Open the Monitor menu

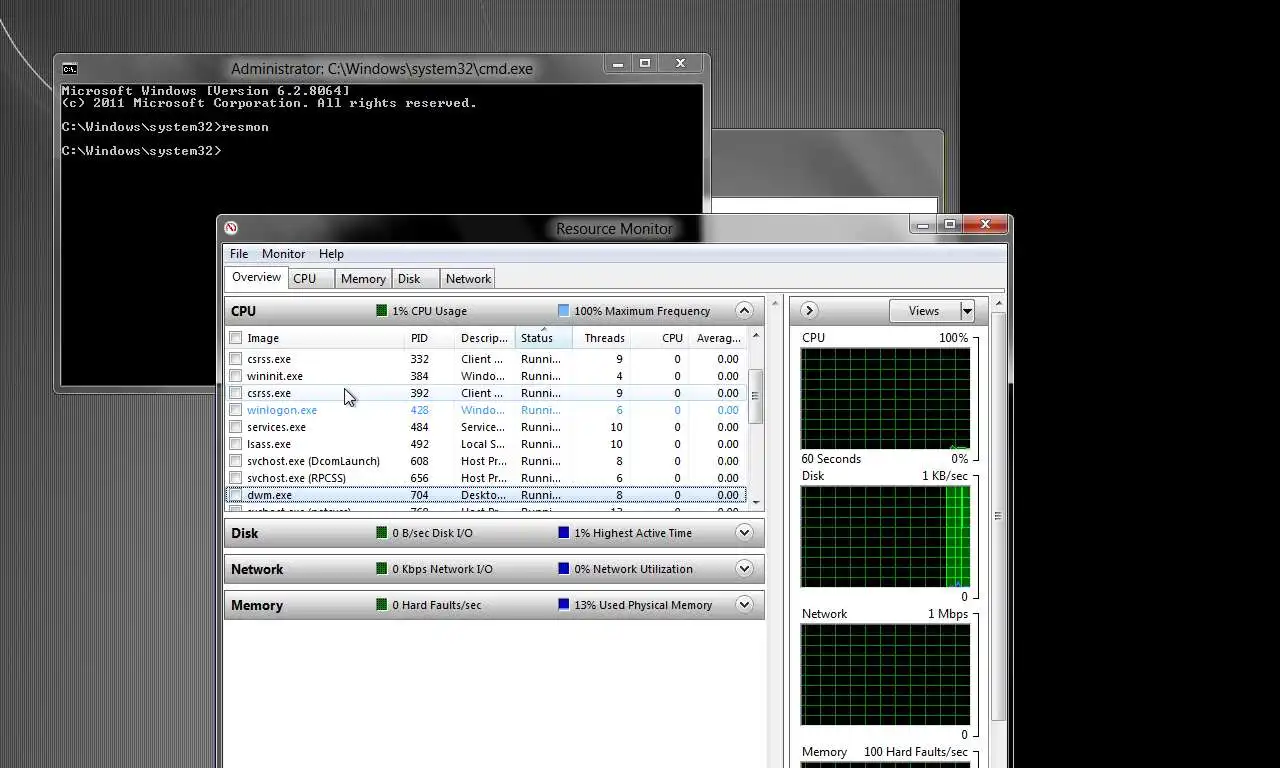click(x=283, y=254)
